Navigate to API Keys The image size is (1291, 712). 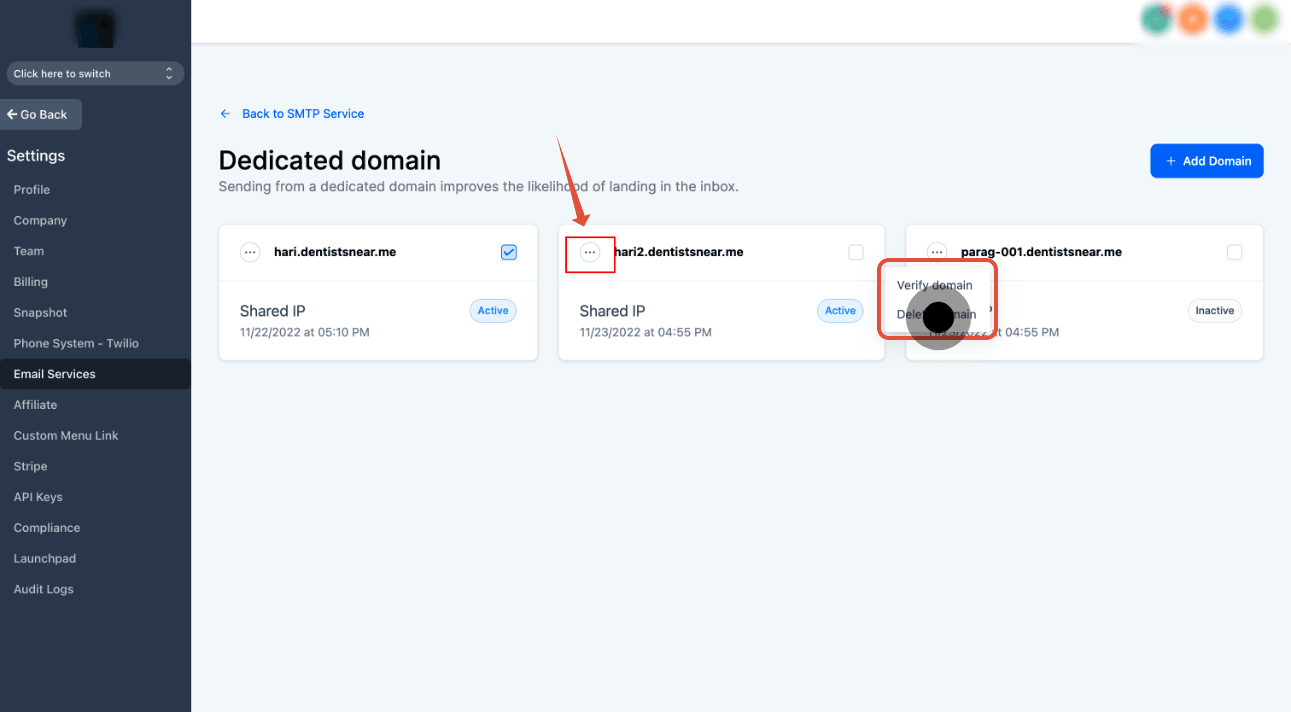tap(38, 497)
